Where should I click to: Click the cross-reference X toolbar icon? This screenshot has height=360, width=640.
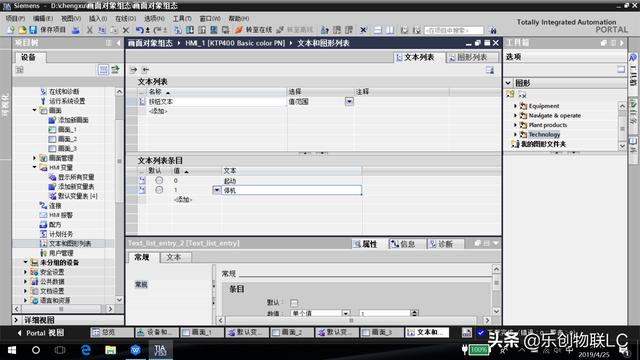(x=363, y=30)
